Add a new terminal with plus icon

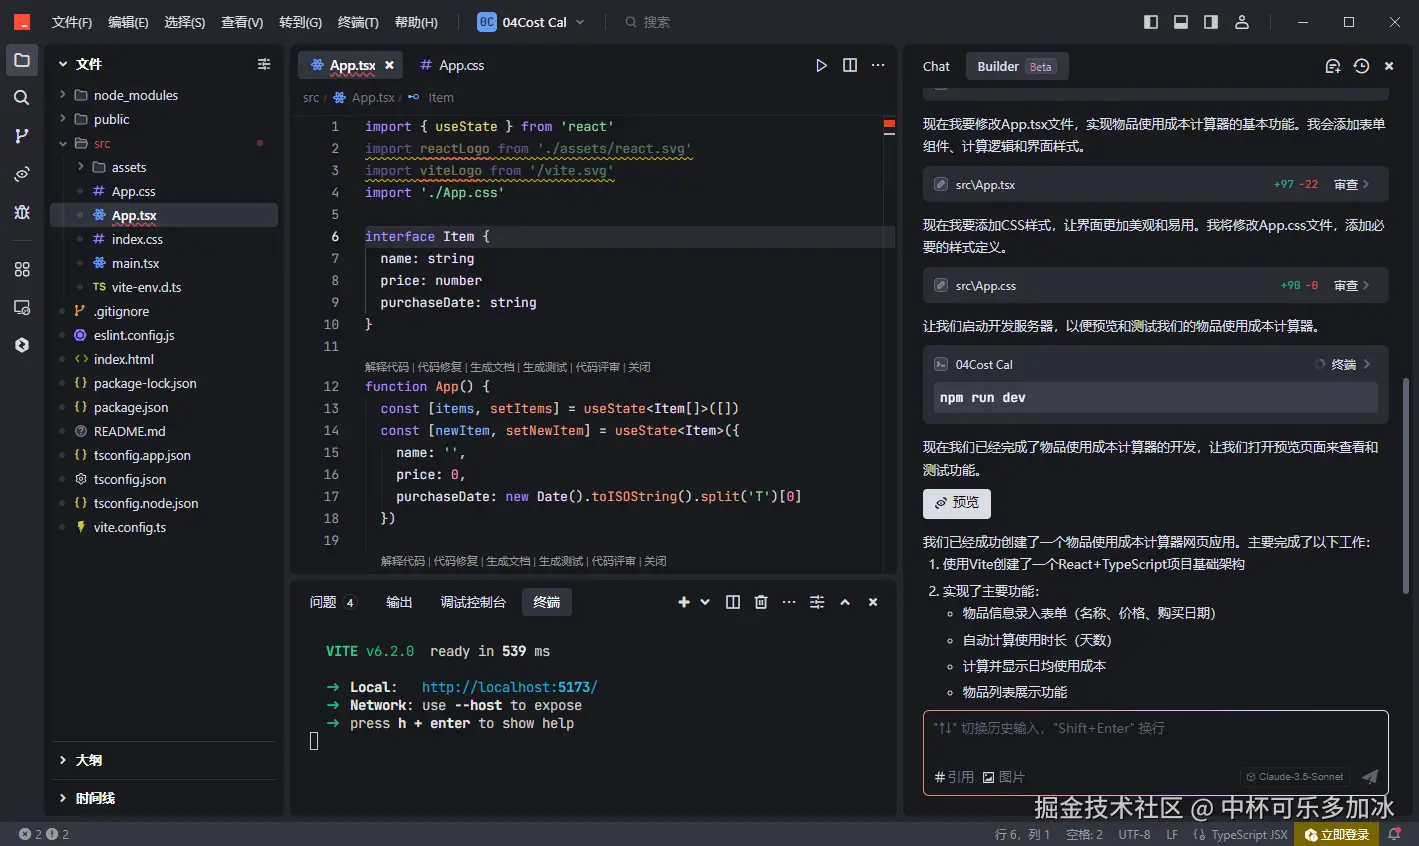tap(684, 602)
